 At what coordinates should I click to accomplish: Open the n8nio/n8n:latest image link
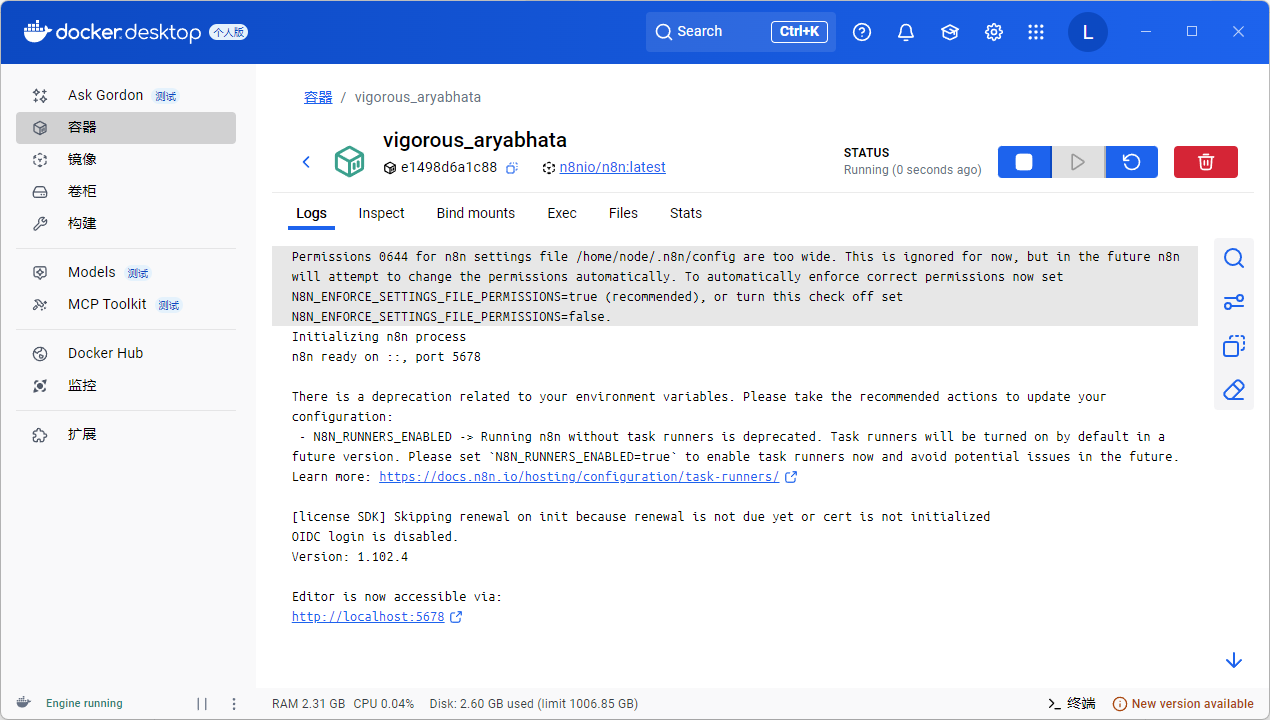click(x=612, y=168)
